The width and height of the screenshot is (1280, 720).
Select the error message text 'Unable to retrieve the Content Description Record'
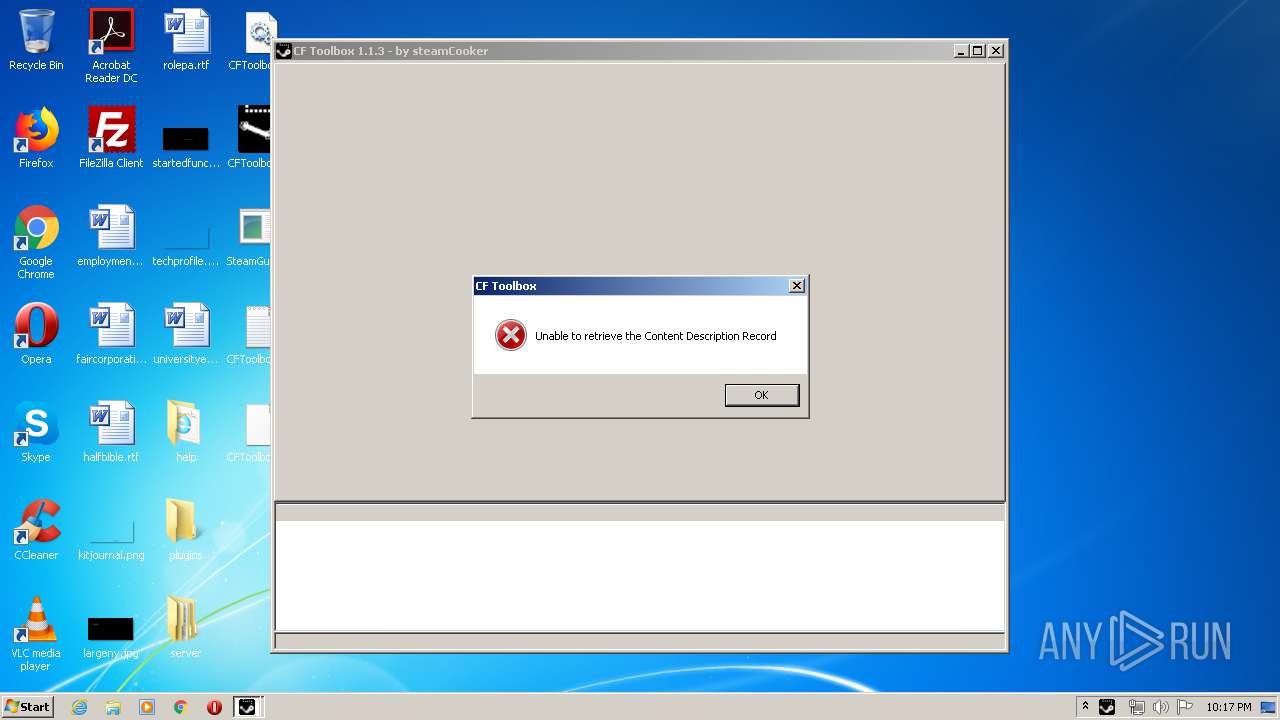(x=655, y=336)
